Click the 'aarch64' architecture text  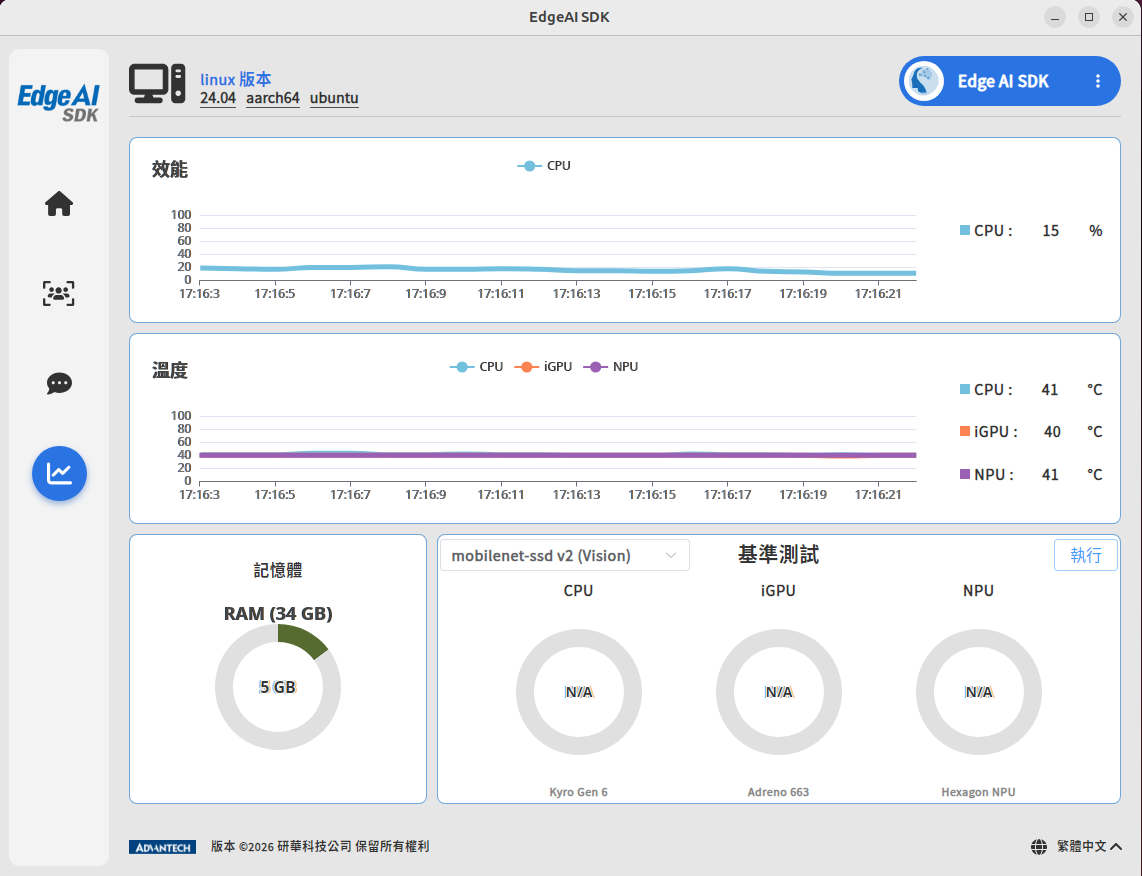pyautogui.click(x=272, y=98)
